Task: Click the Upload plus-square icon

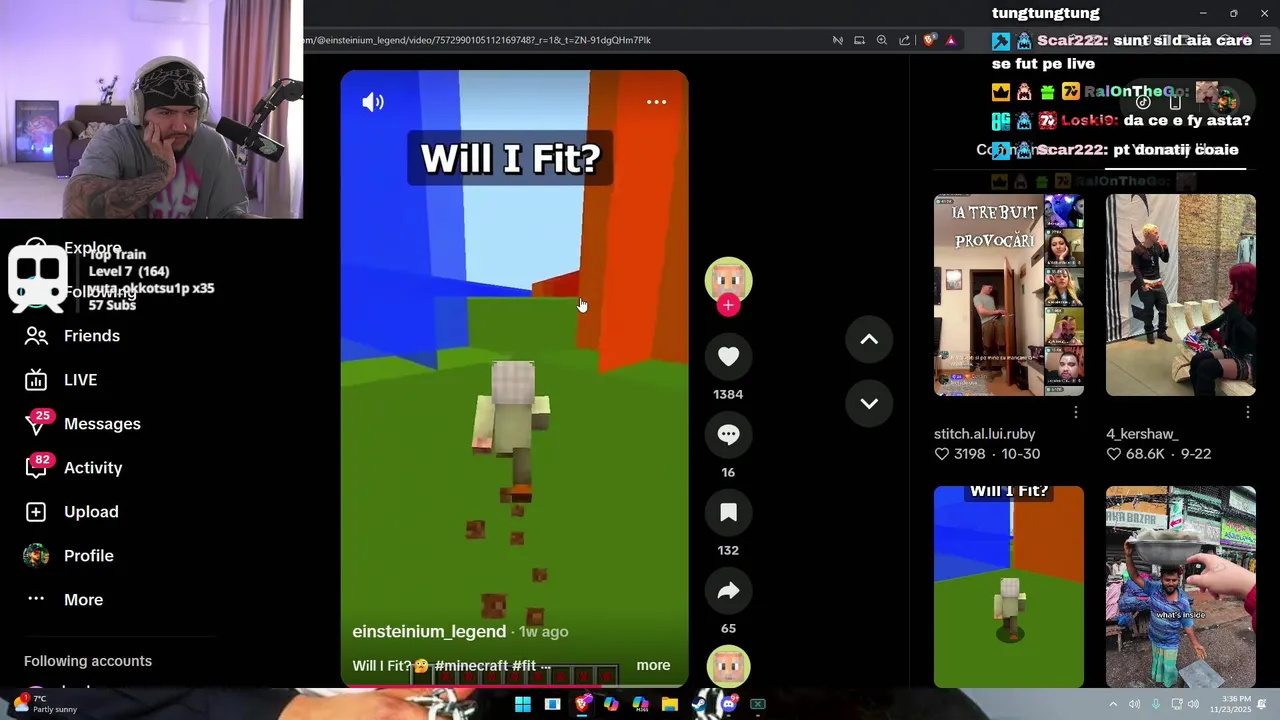Action: [36, 512]
